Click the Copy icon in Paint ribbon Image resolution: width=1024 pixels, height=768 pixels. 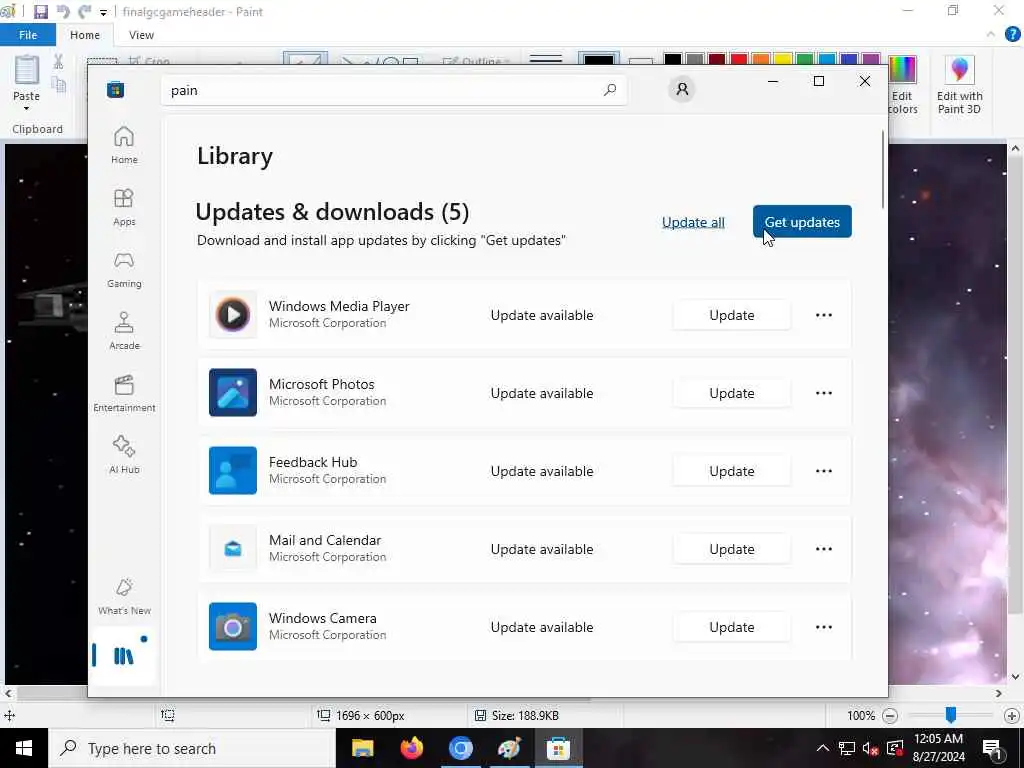pos(58,85)
